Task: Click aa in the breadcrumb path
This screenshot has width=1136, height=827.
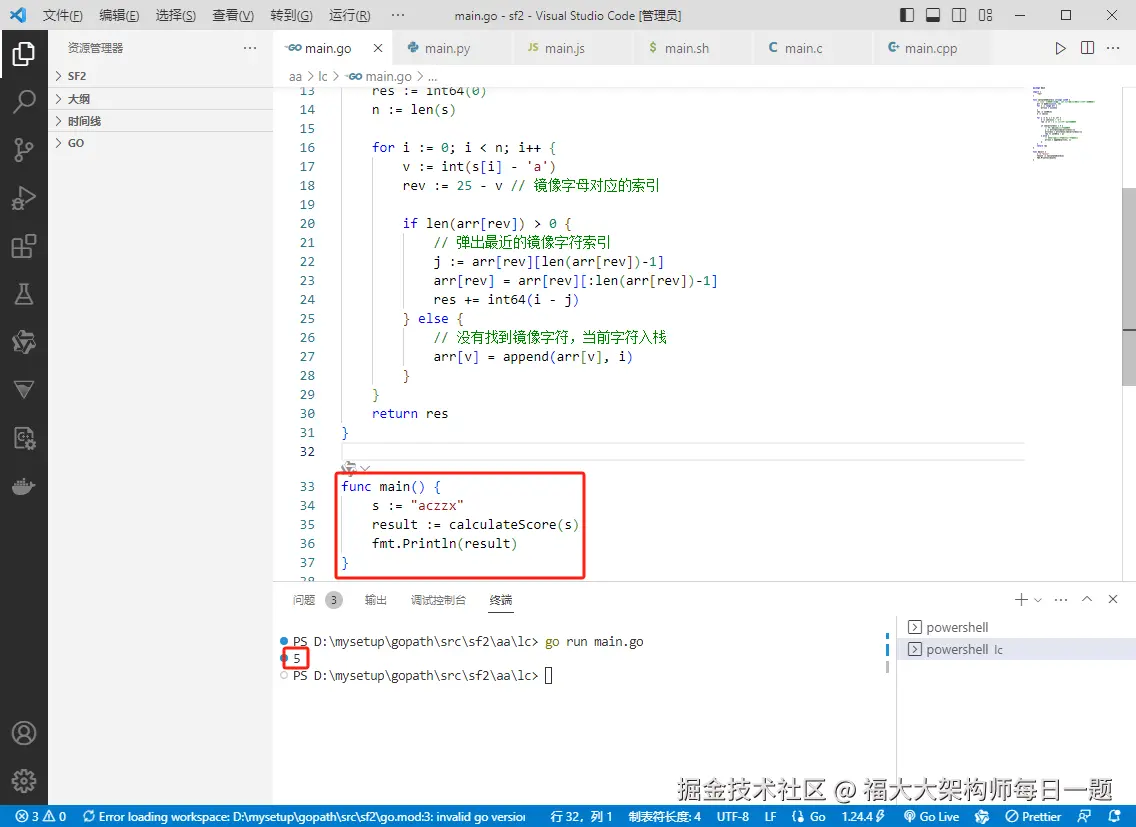Action: (x=295, y=76)
